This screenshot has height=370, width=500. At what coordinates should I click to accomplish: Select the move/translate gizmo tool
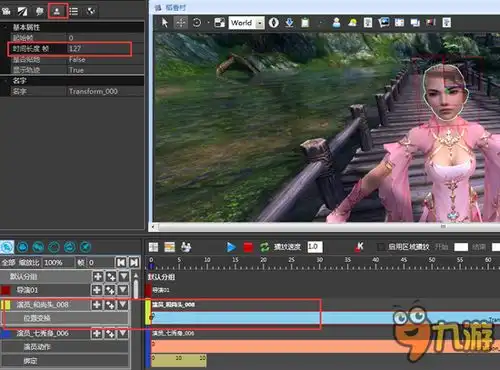181,23
